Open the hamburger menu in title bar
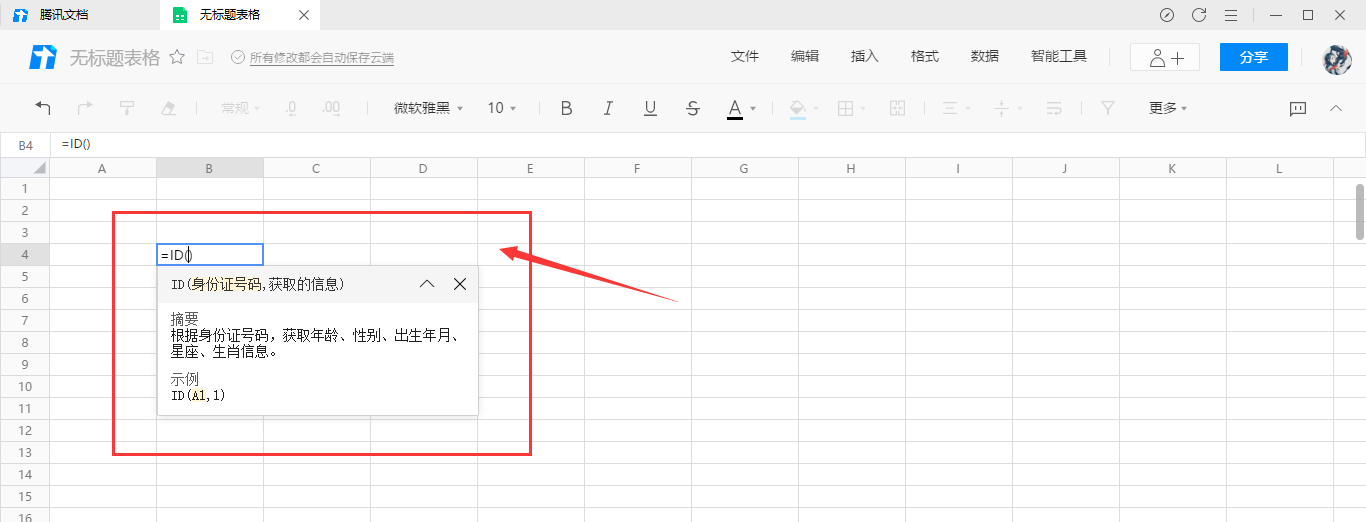 (1231, 15)
